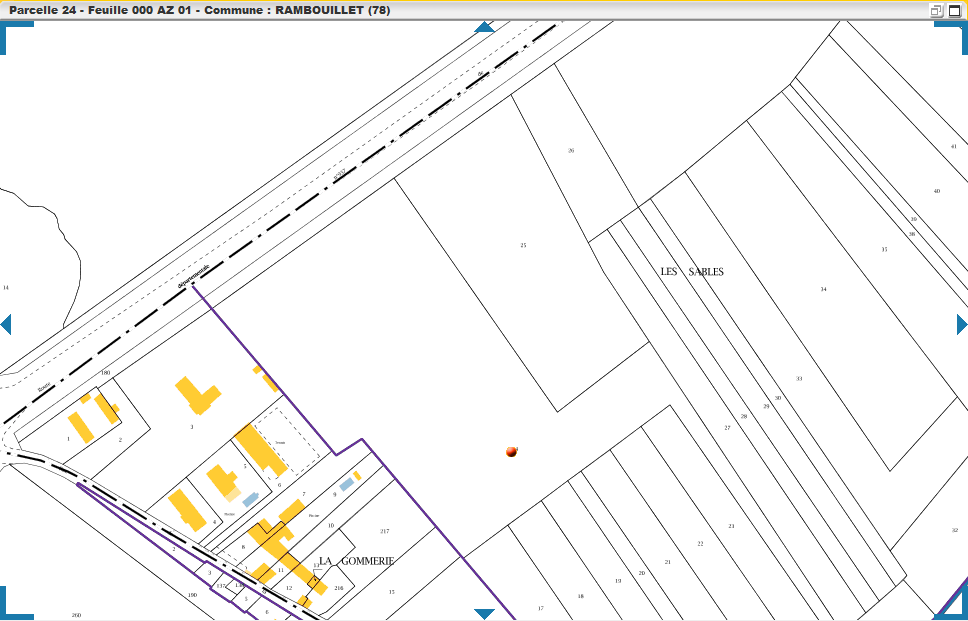Pan the map east with right arrow
The width and height of the screenshot is (968, 621).
(x=961, y=324)
